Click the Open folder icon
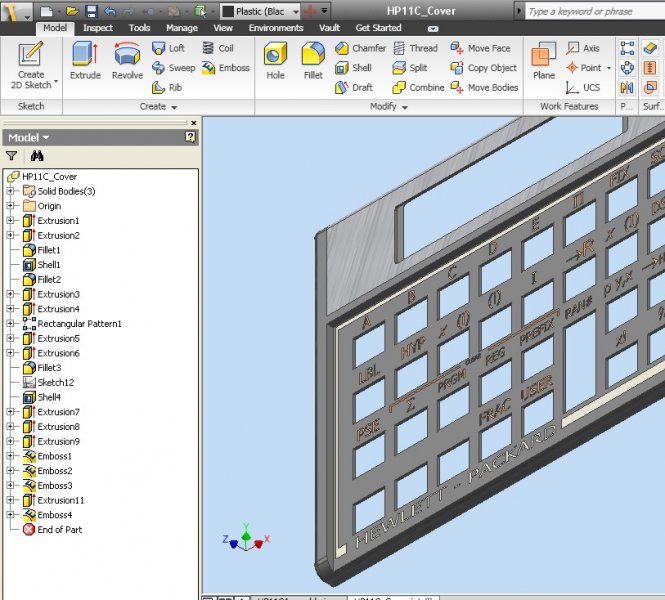Viewport: 665px width, 600px height. tap(72, 11)
